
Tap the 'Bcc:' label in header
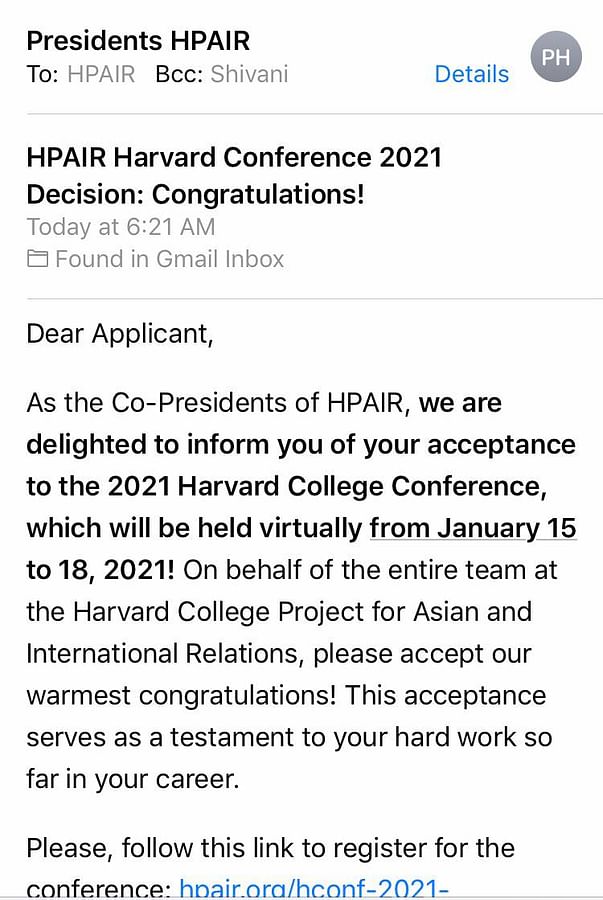click(179, 74)
